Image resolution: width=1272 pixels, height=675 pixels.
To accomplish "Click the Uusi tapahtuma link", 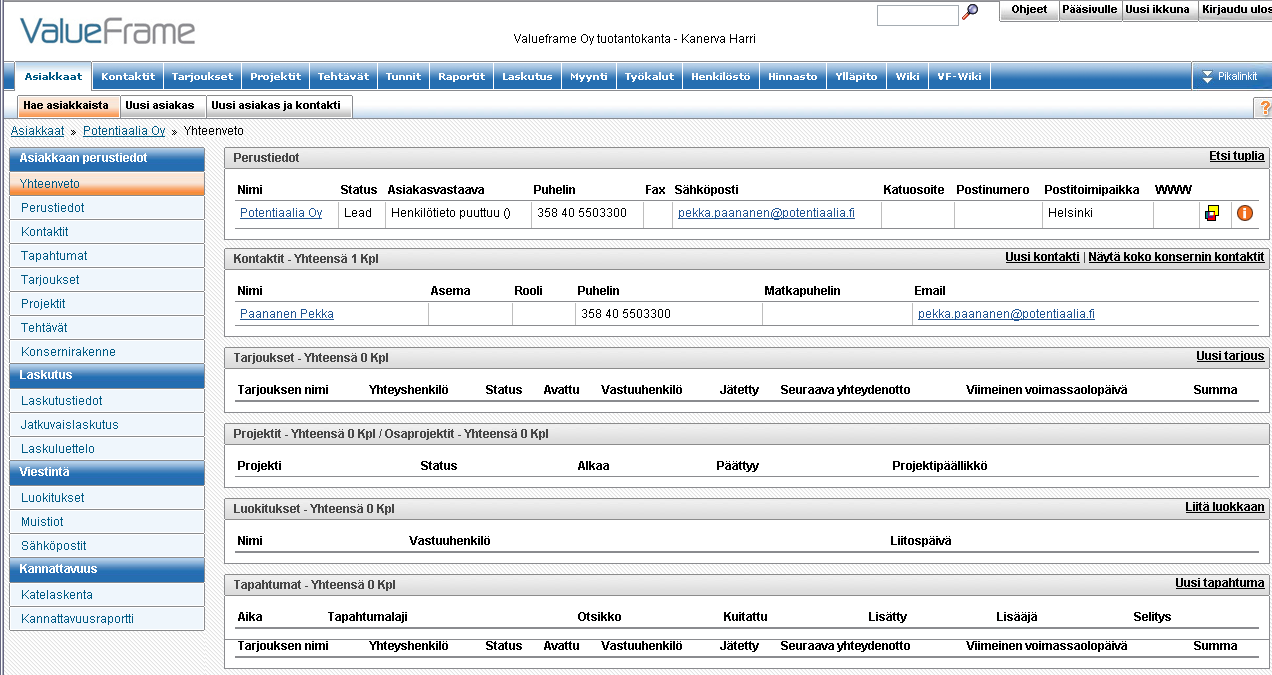I will pos(1220,583).
